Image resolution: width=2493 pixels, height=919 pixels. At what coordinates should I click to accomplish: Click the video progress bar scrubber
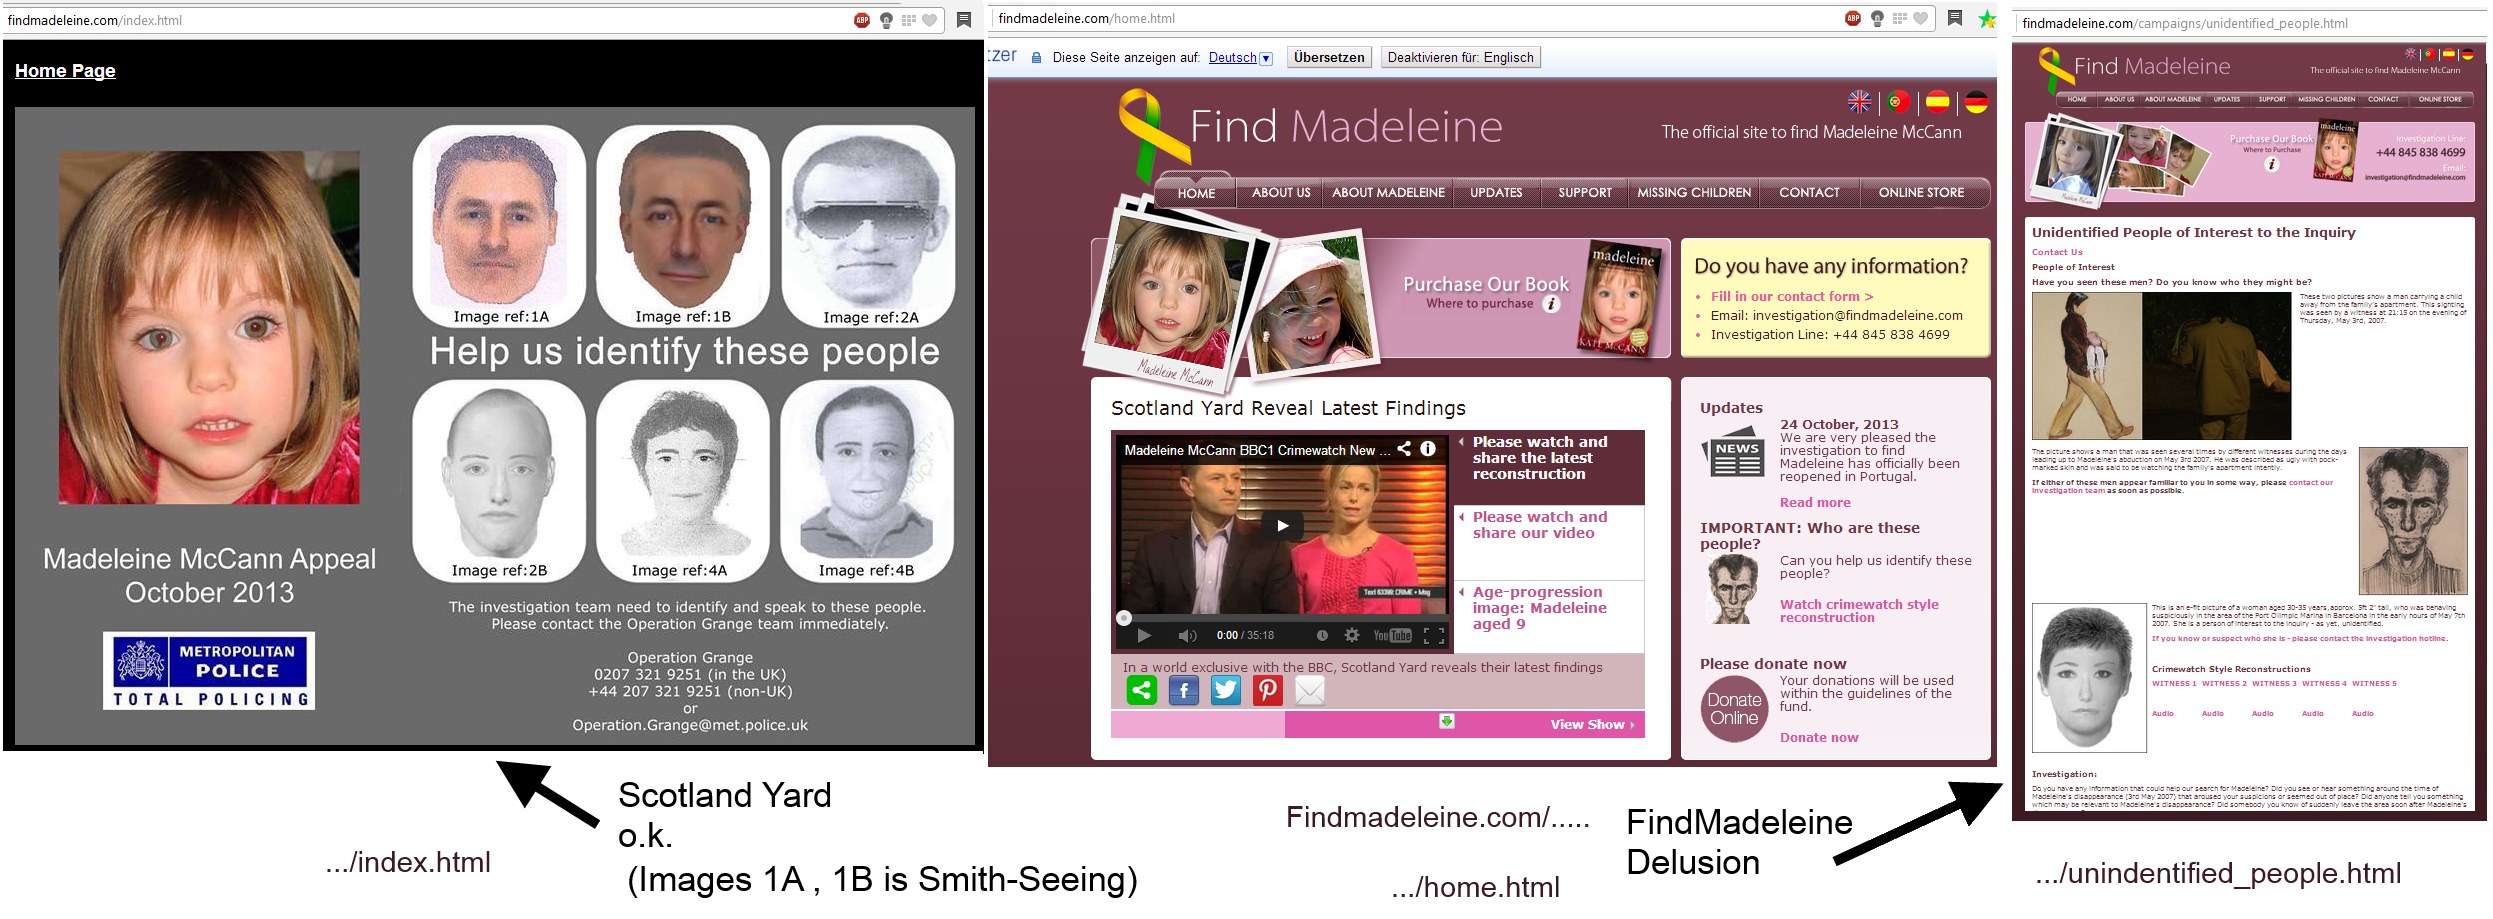1124,617
